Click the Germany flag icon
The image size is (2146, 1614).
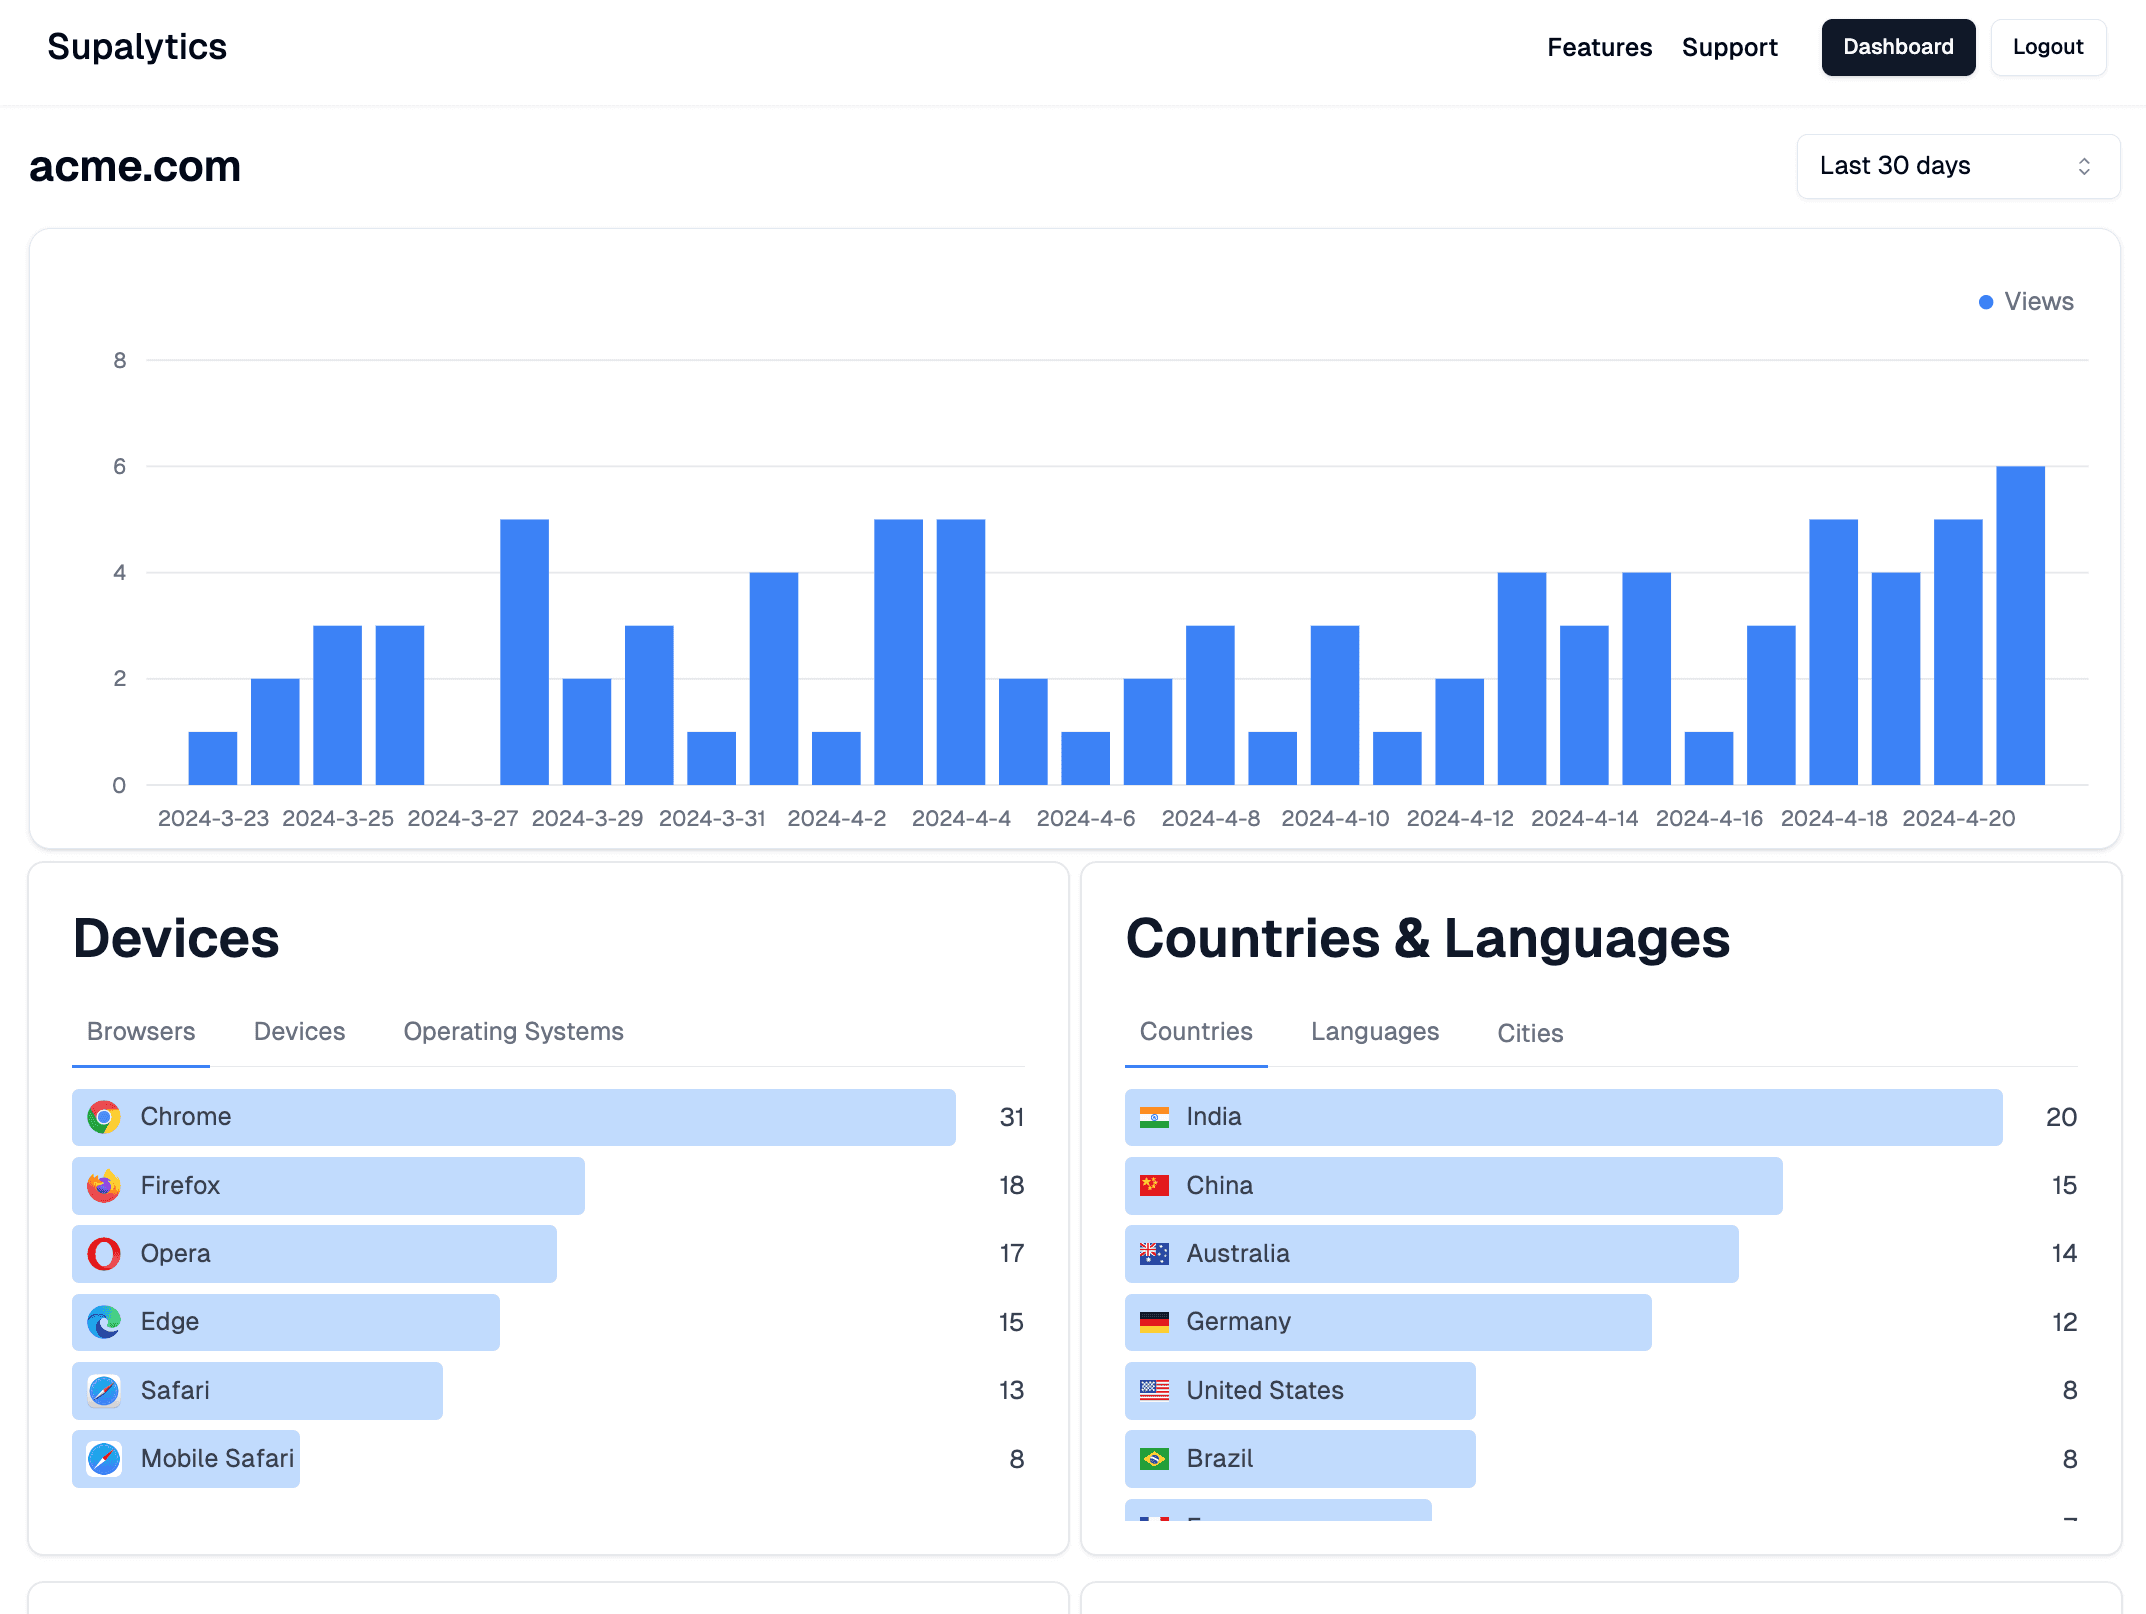(1154, 1322)
